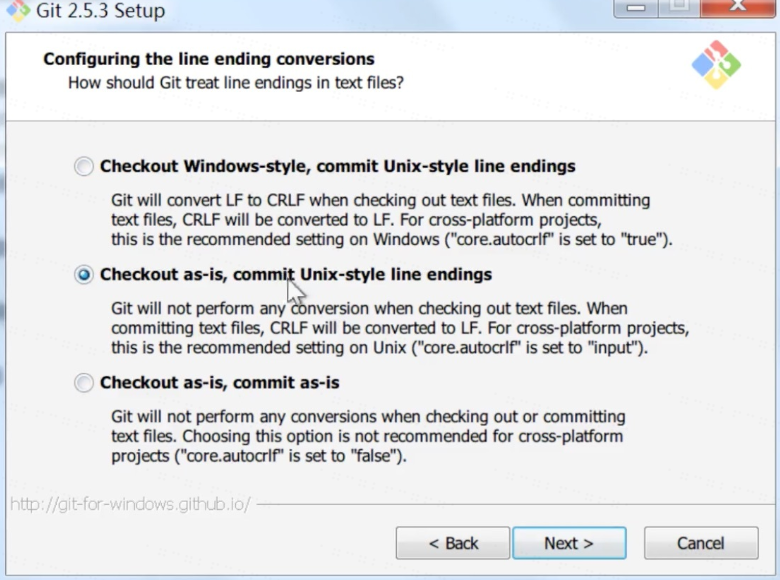The image size is (780, 580).
Task: Select Checkout as-is, commit as-is radio button
Action: coord(84,383)
